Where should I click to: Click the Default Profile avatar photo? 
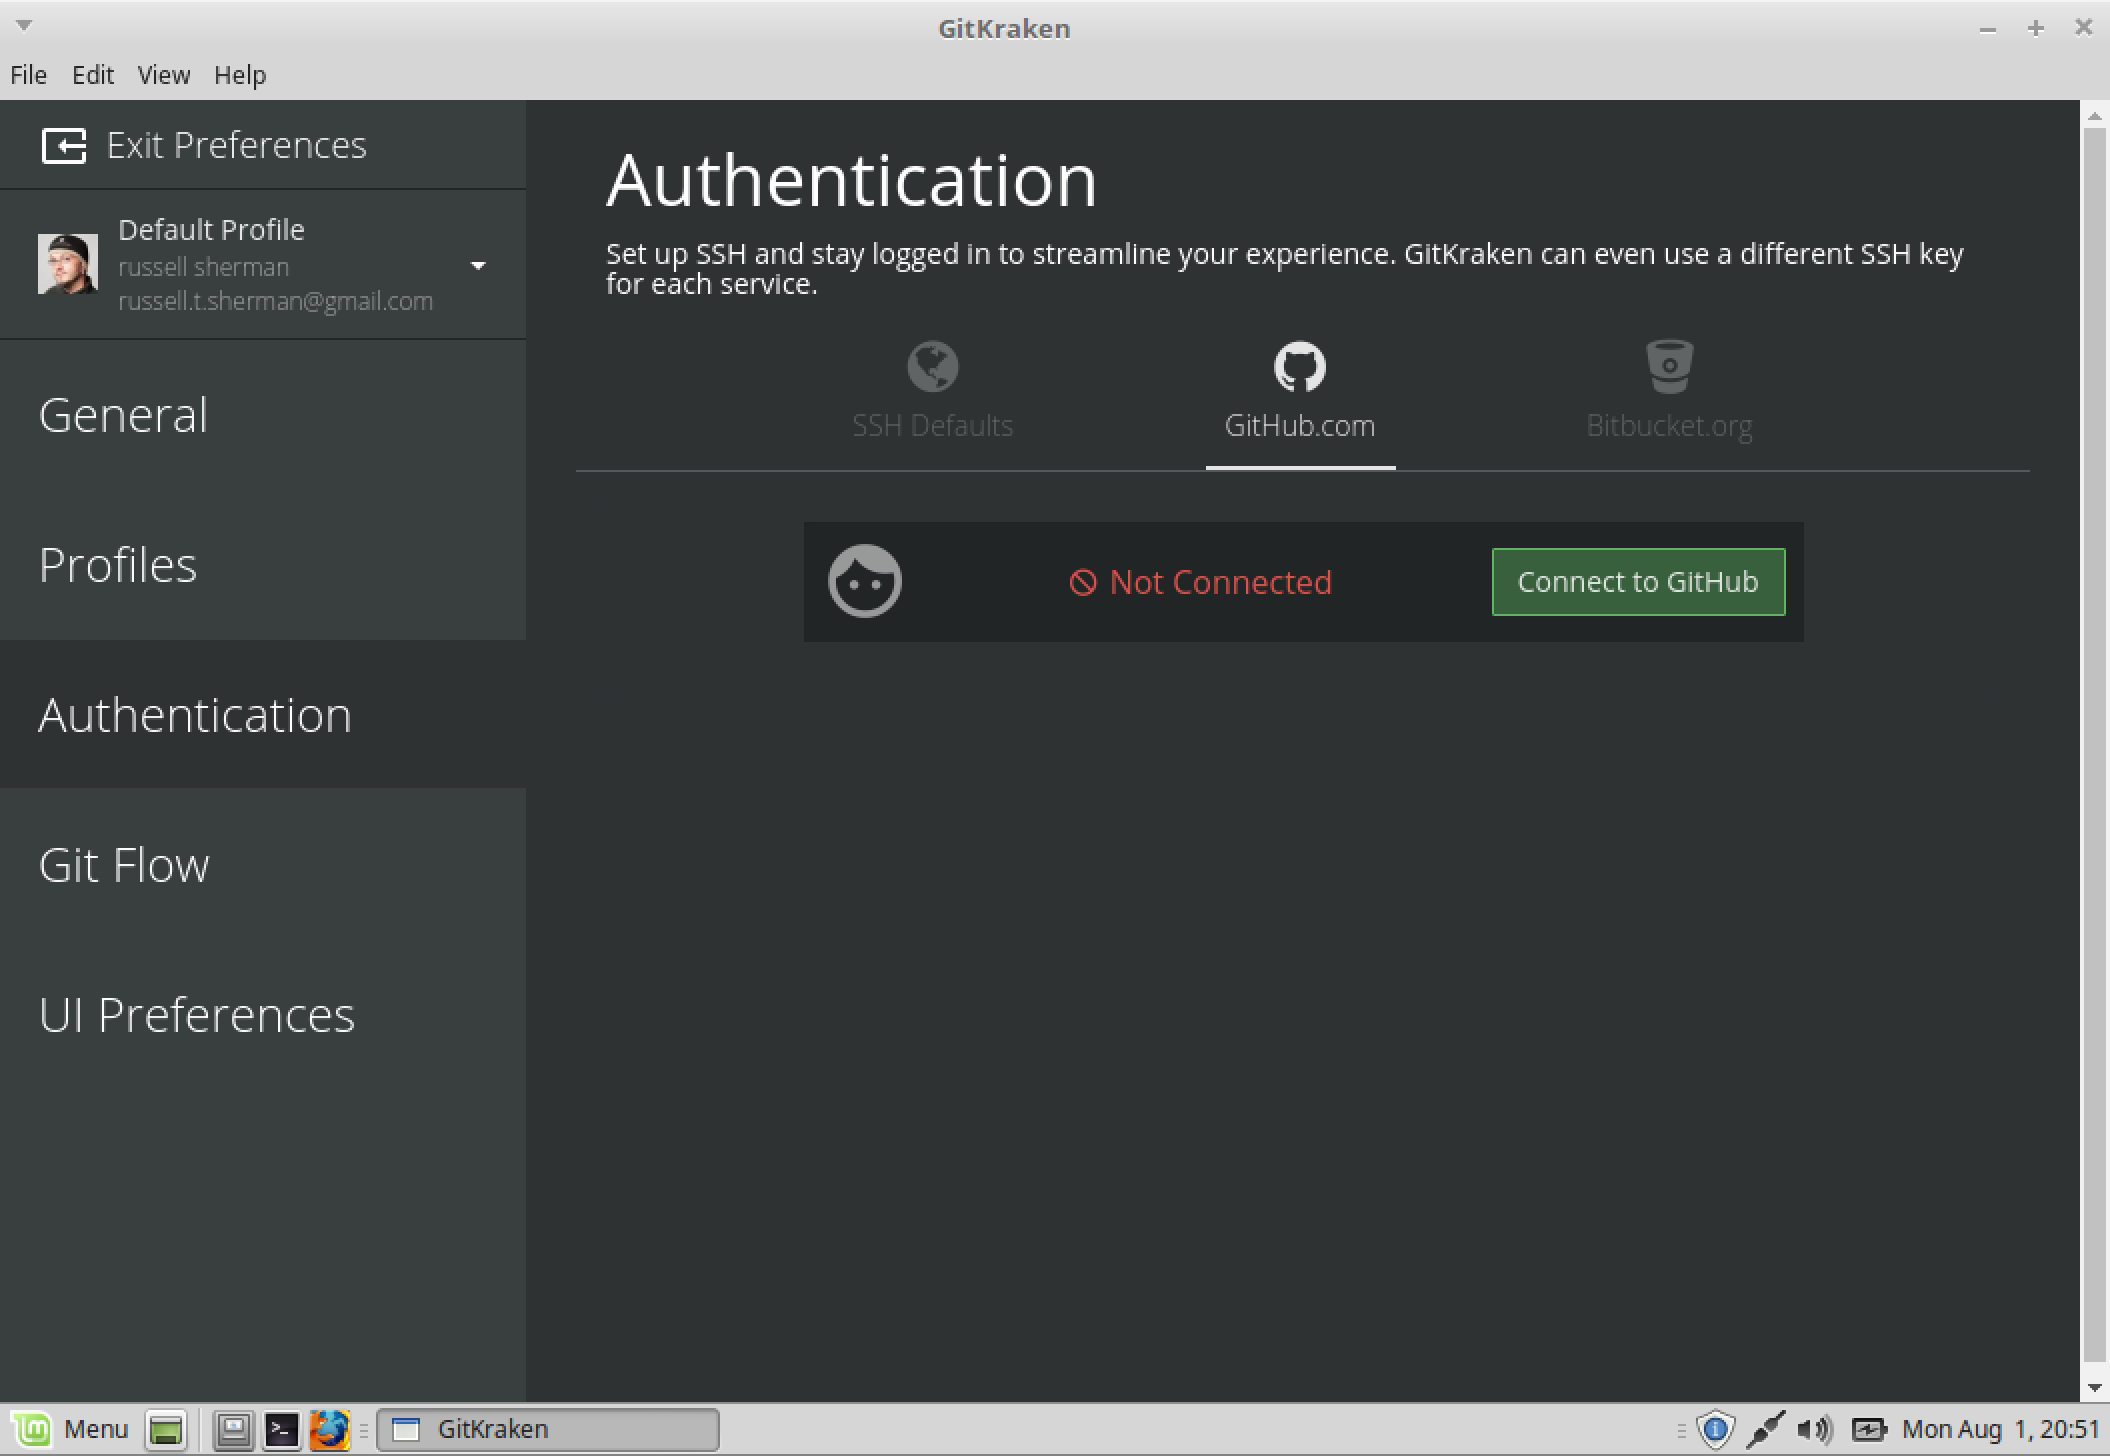[68, 264]
